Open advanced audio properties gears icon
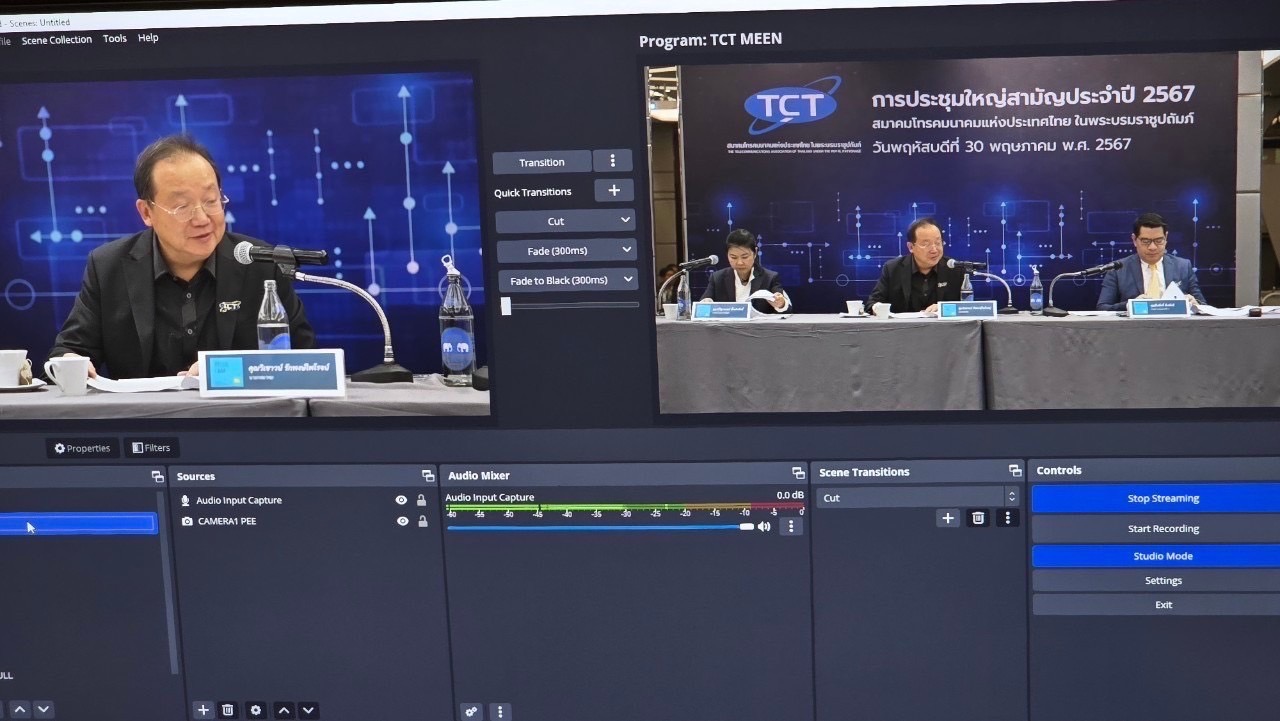This screenshot has height=721, width=1280. 472,712
